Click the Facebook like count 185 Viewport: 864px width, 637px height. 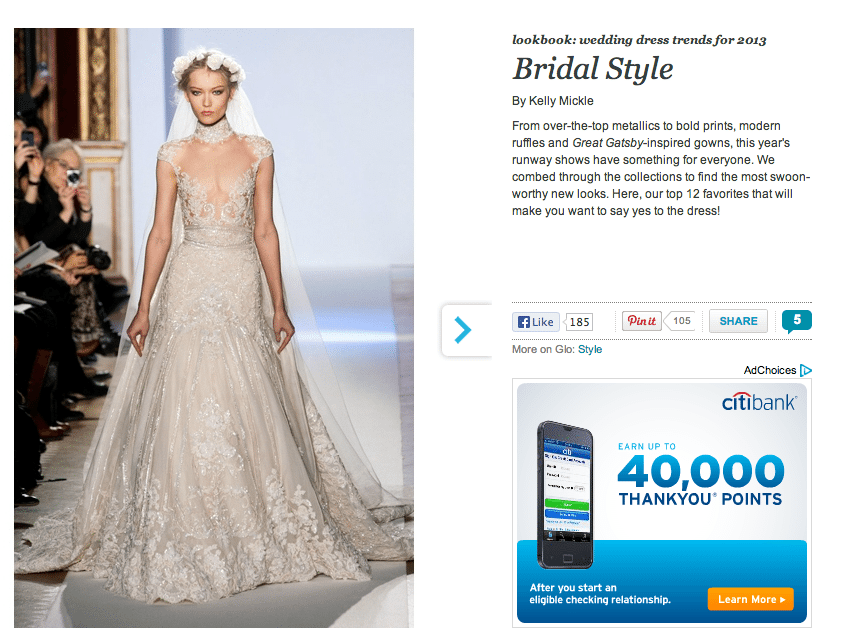pyautogui.click(x=579, y=322)
